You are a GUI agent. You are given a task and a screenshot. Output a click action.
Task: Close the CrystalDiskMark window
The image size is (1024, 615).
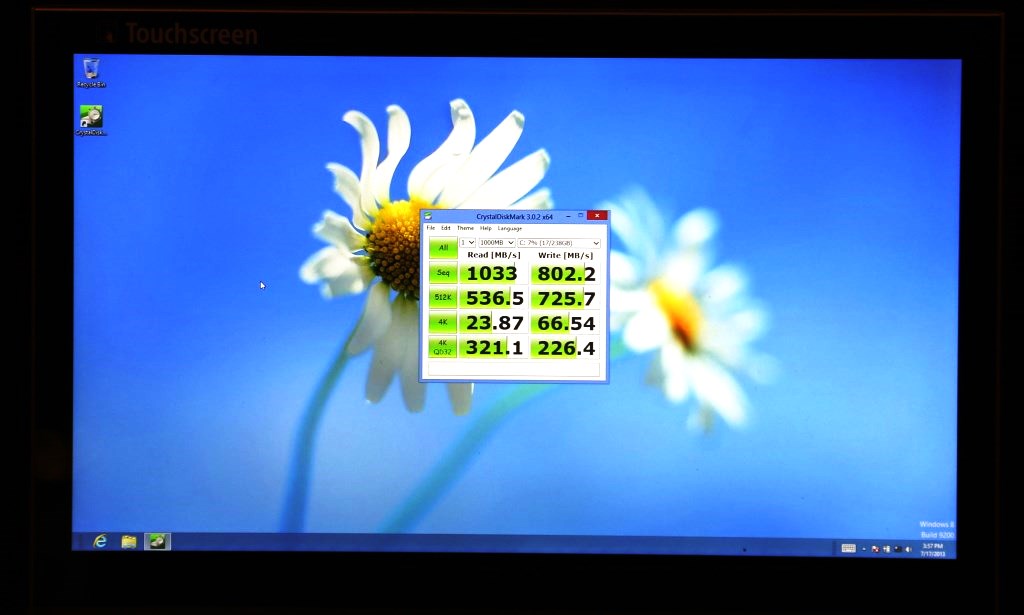click(597, 215)
